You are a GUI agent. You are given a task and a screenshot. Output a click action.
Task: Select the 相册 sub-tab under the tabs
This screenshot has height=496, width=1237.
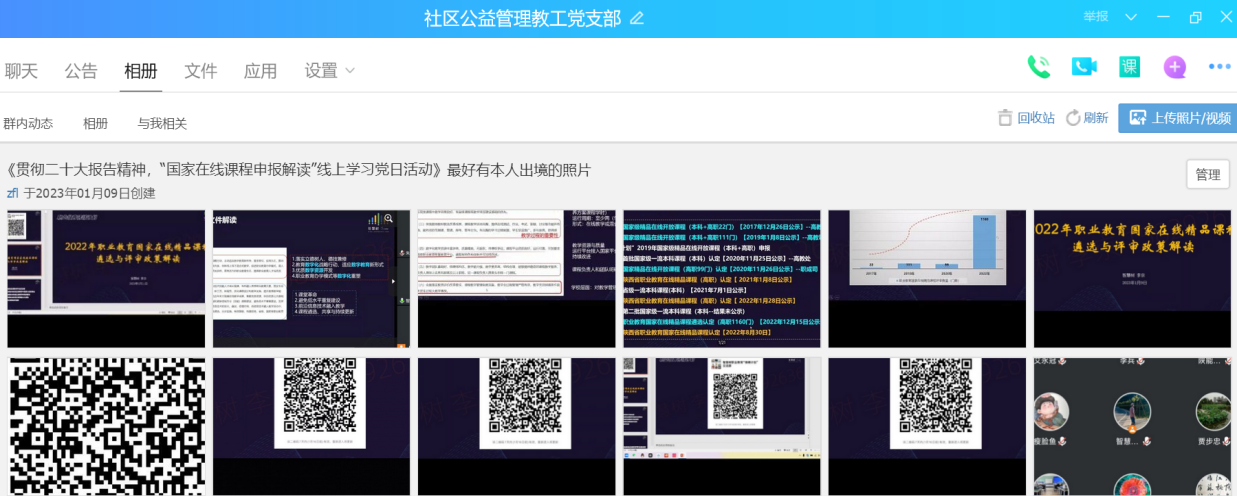pos(95,123)
